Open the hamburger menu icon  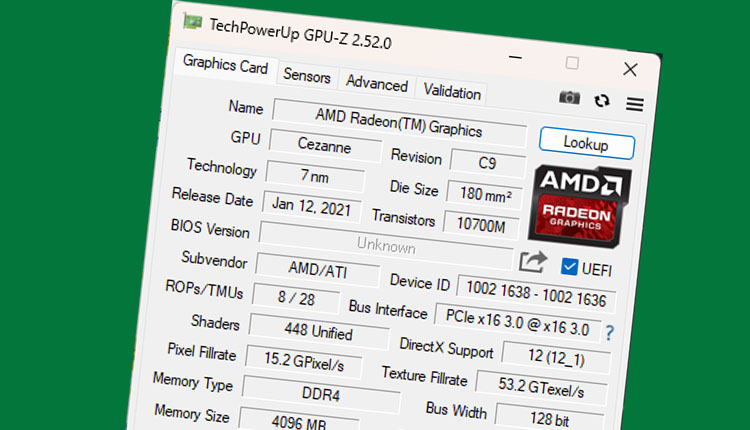pos(635,104)
